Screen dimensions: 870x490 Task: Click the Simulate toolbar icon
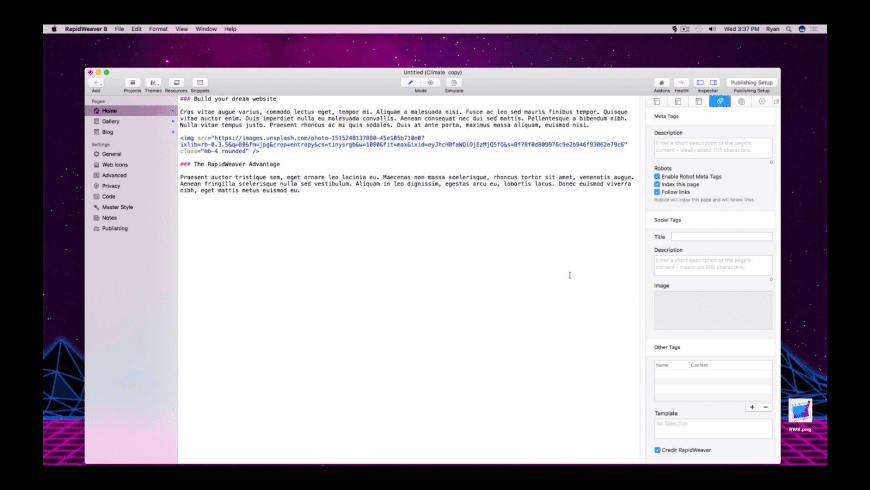tap(454, 83)
